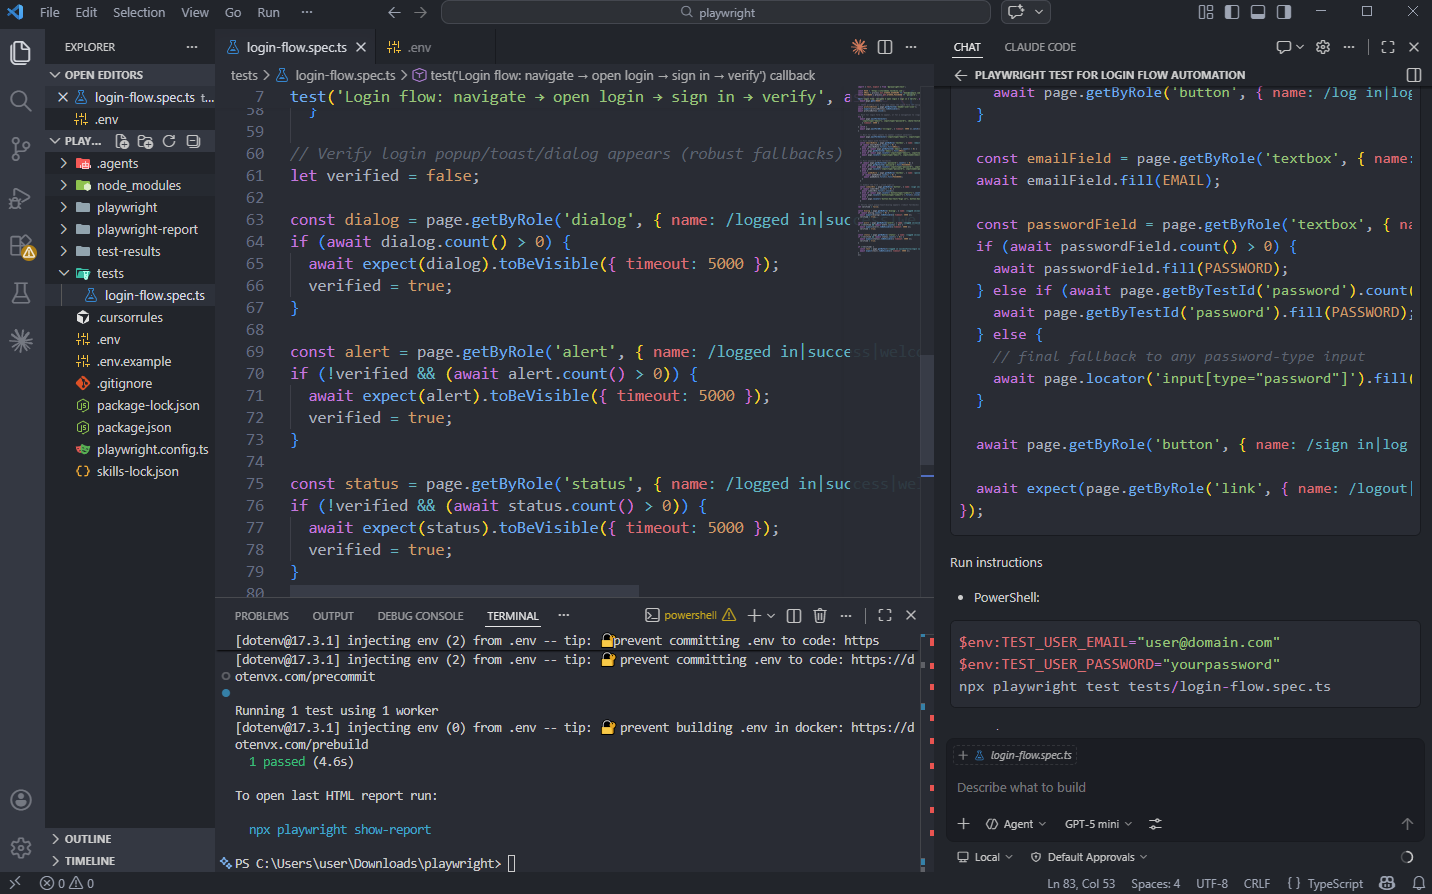Switch to the PROBLEMS panel tab
The height and width of the screenshot is (894, 1432).
[261, 616]
